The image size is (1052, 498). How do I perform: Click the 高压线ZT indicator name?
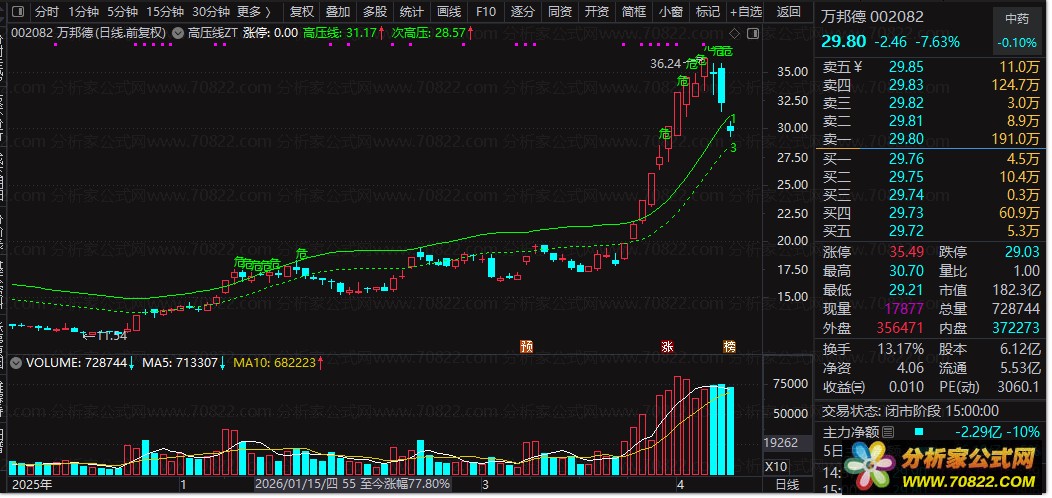(212, 32)
